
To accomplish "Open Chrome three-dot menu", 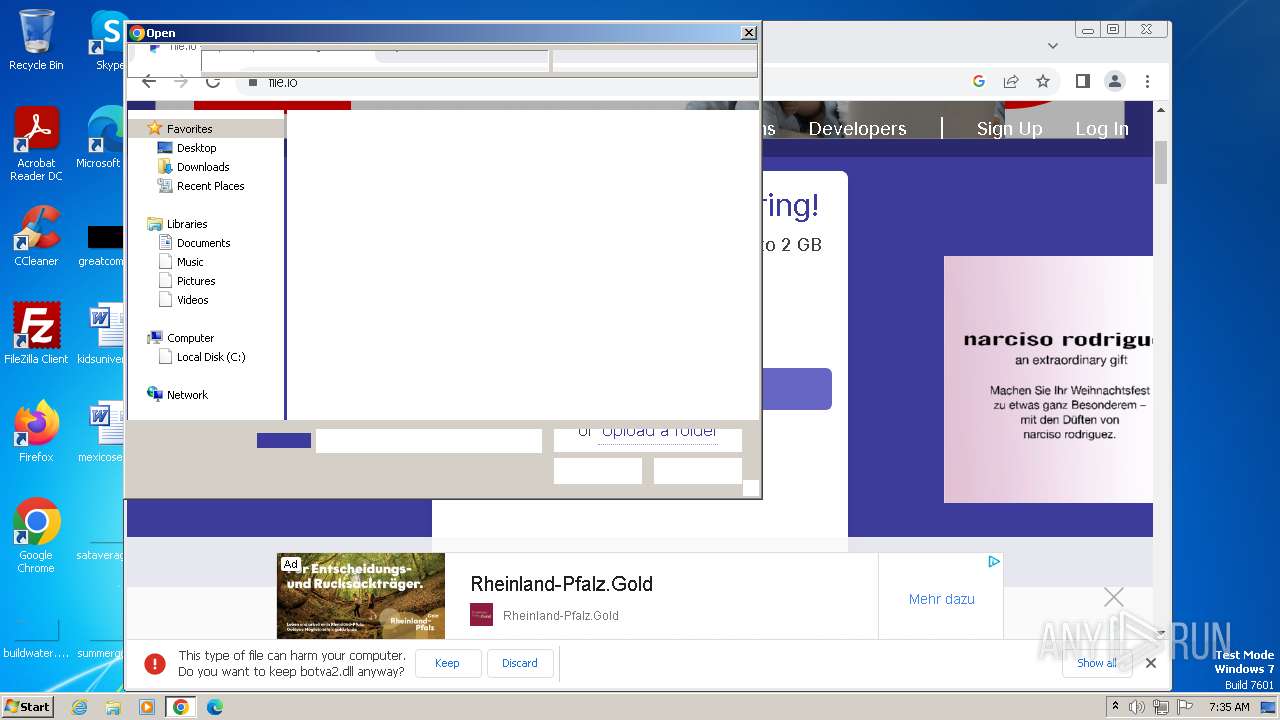I will [x=1147, y=81].
